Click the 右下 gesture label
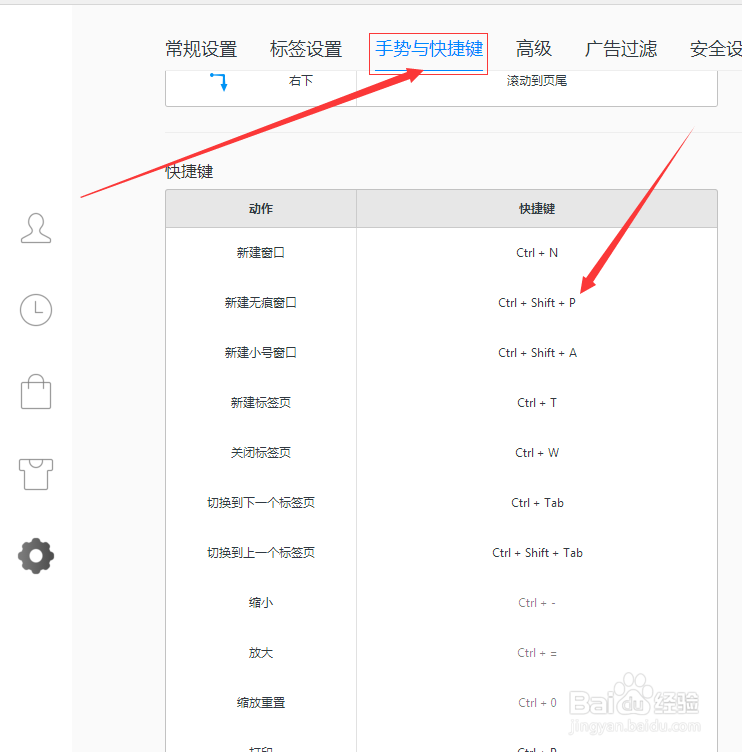 301,81
